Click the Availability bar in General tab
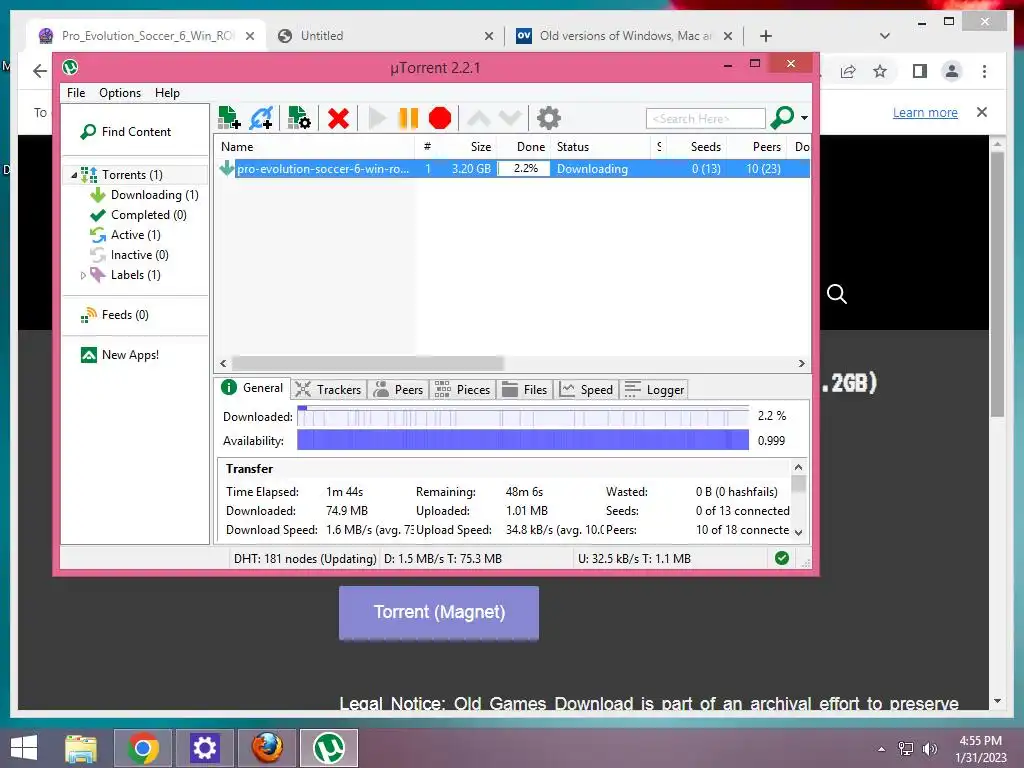 tap(522, 440)
